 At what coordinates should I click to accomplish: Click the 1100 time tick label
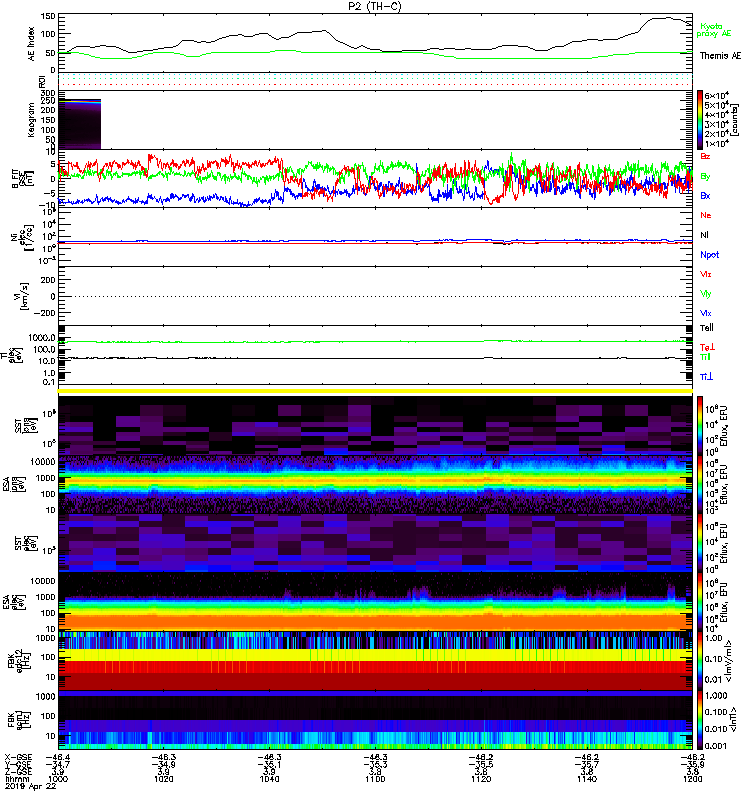(x=375, y=779)
